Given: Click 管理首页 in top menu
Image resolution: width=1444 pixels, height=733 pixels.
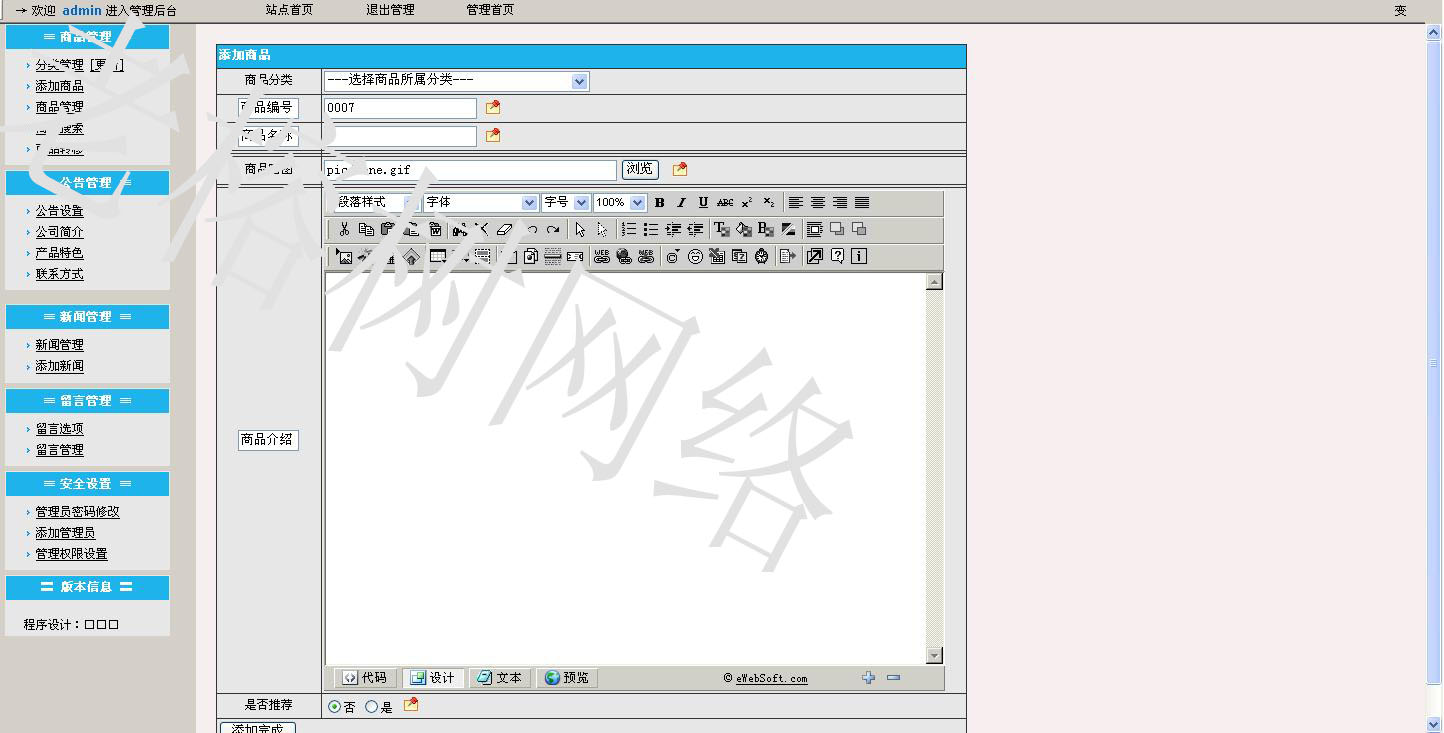Looking at the screenshot, I should [490, 10].
